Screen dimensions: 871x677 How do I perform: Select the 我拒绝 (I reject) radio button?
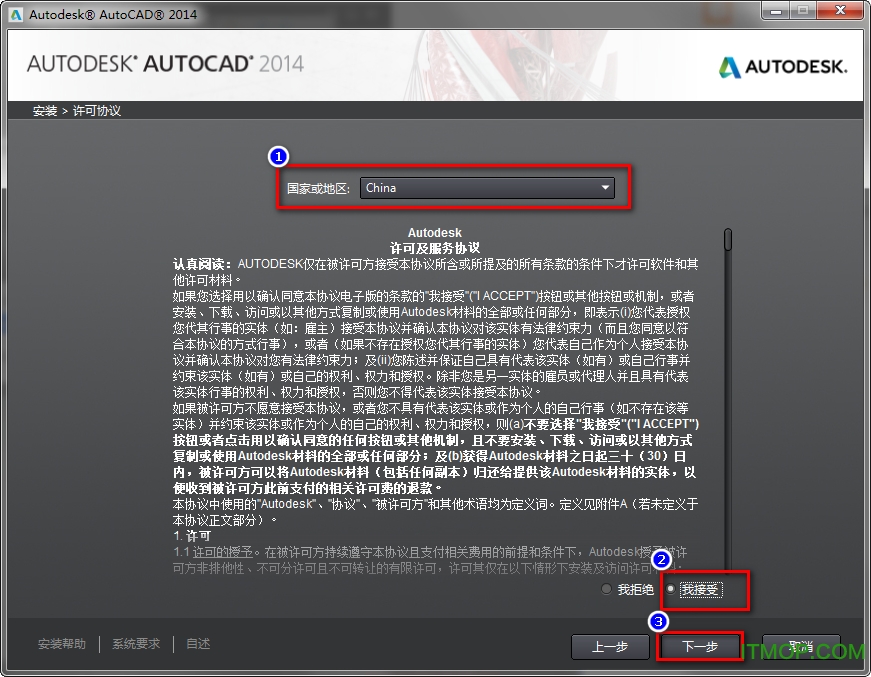click(606, 589)
